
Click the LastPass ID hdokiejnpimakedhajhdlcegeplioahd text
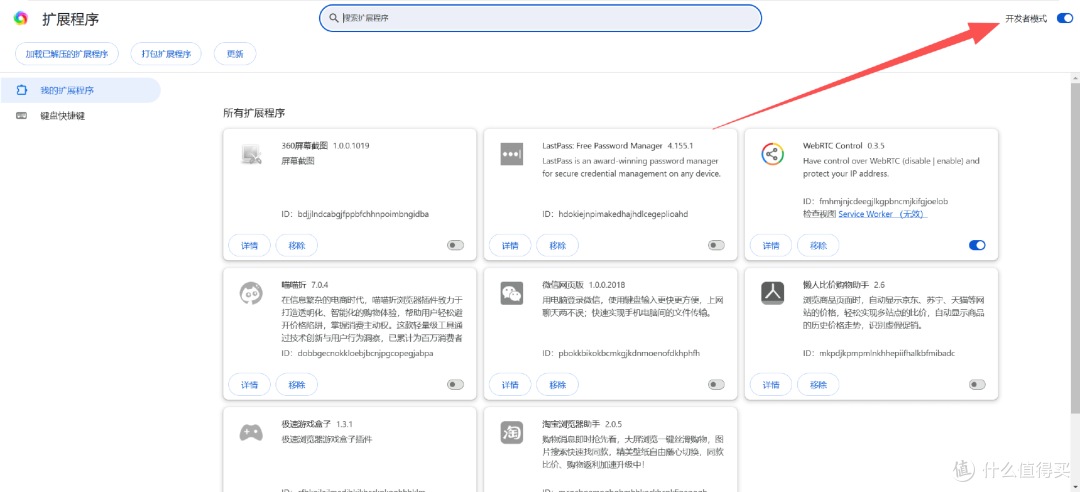pos(615,214)
